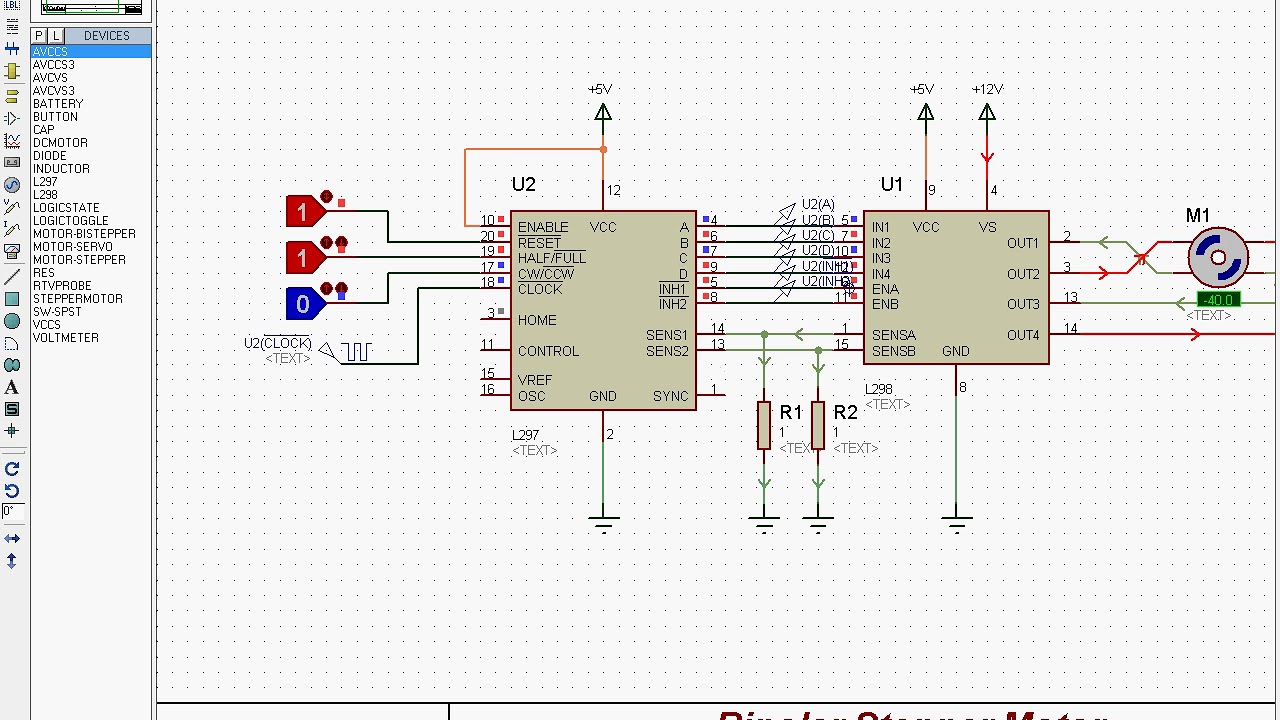Choose the generator mode sine icon
Screen dimensions: 1280x720
tap(12, 185)
